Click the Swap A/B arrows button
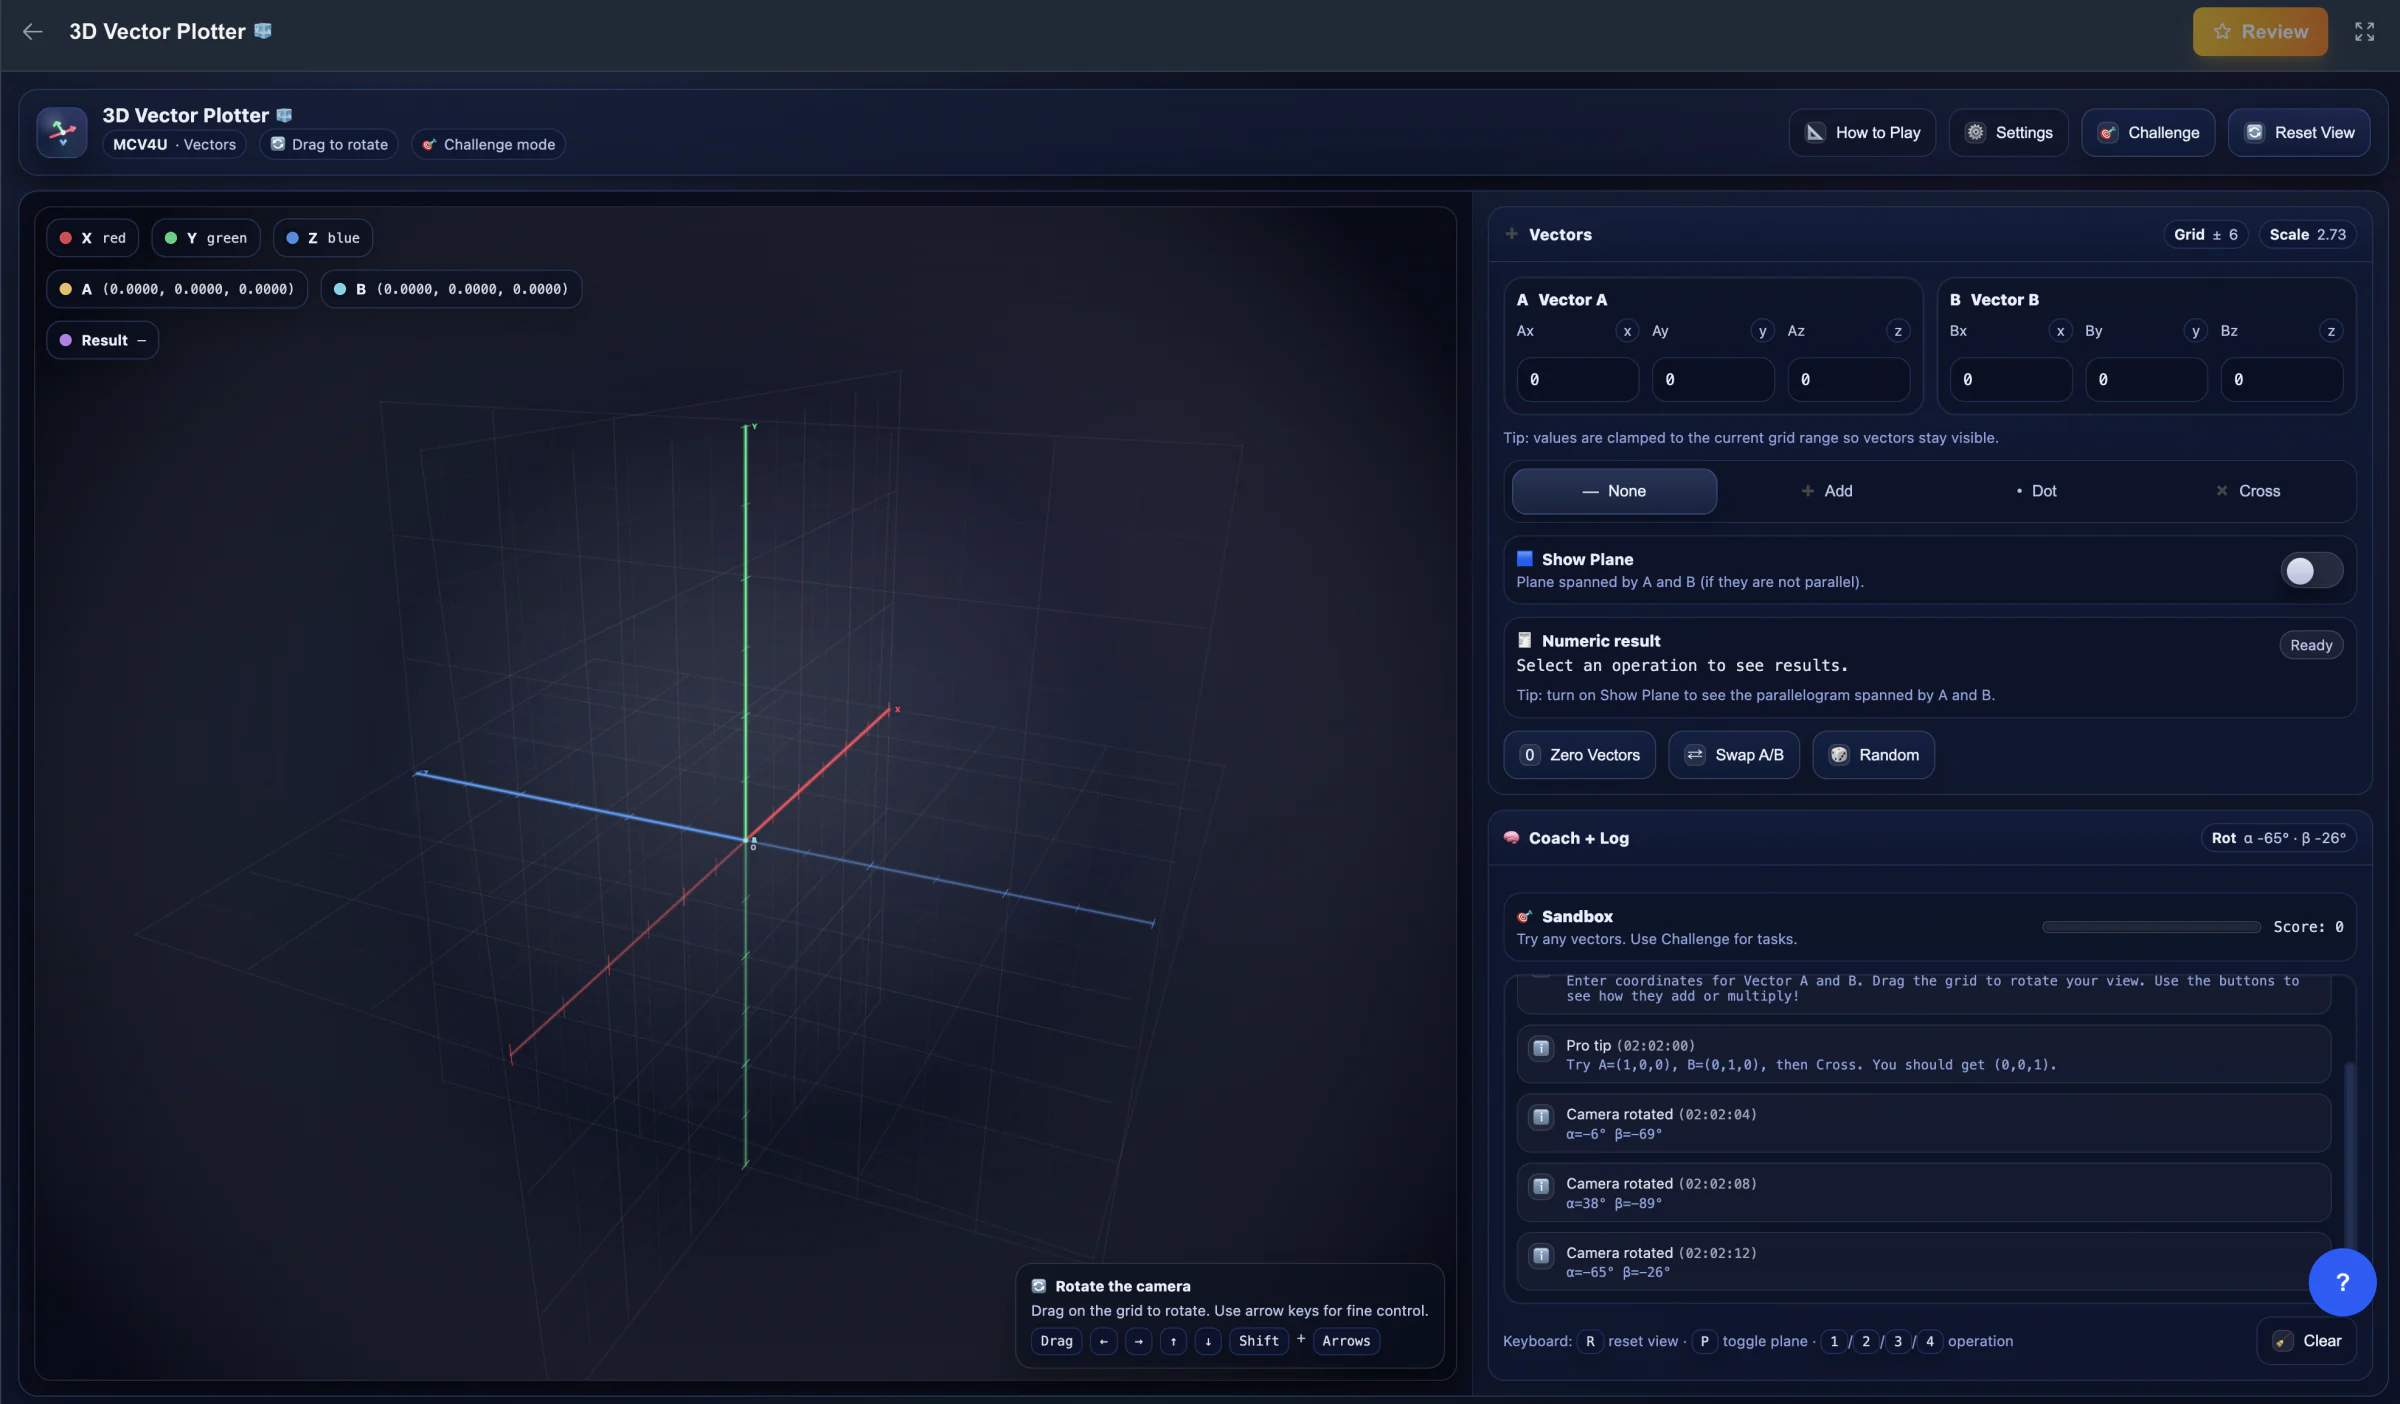This screenshot has width=2400, height=1404. pos(1734,755)
